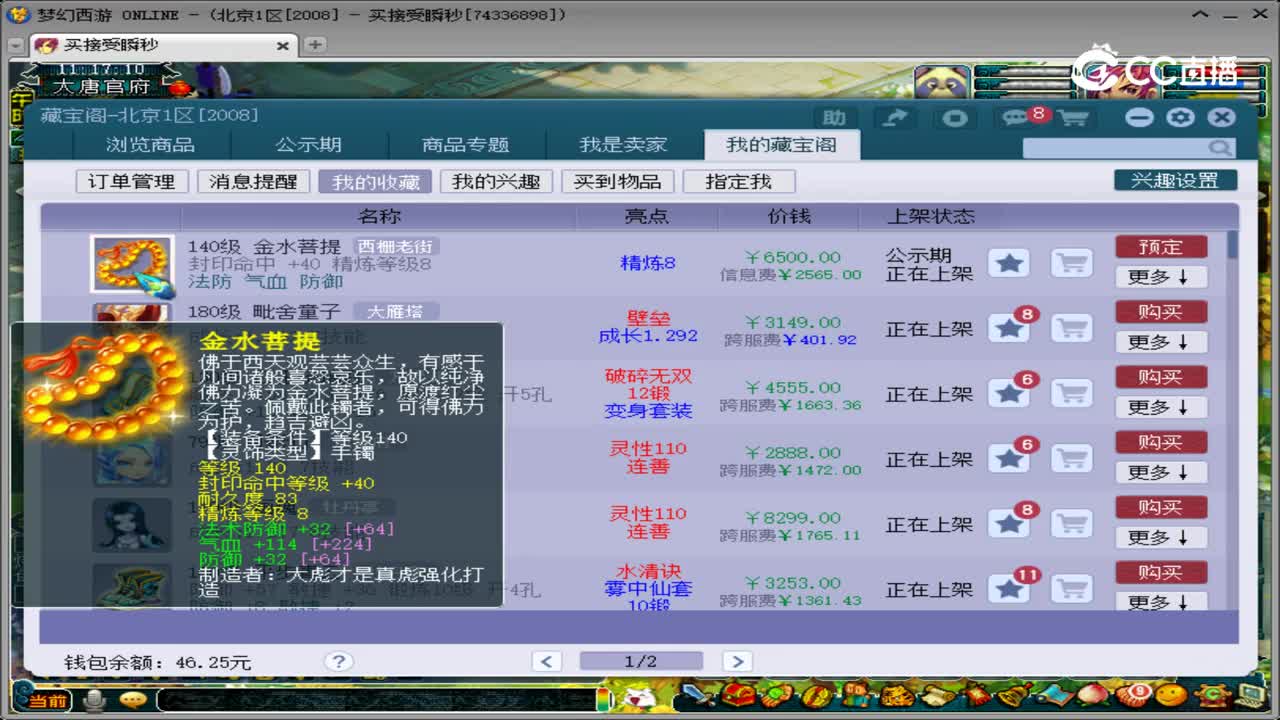Viewport: 1280px width, 720px height.
Task: Open 订单管理 sub-section
Action: coord(132,181)
